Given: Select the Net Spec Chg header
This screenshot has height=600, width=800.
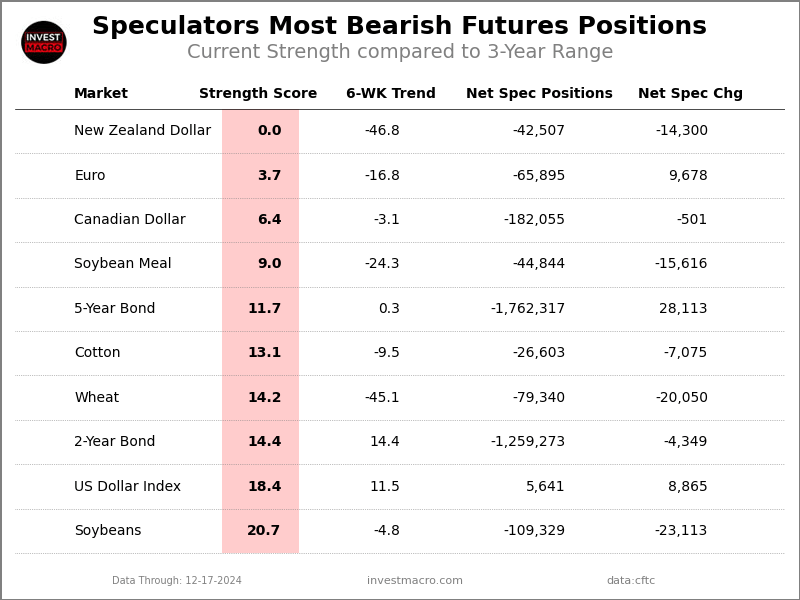Looking at the screenshot, I should [690, 94].
